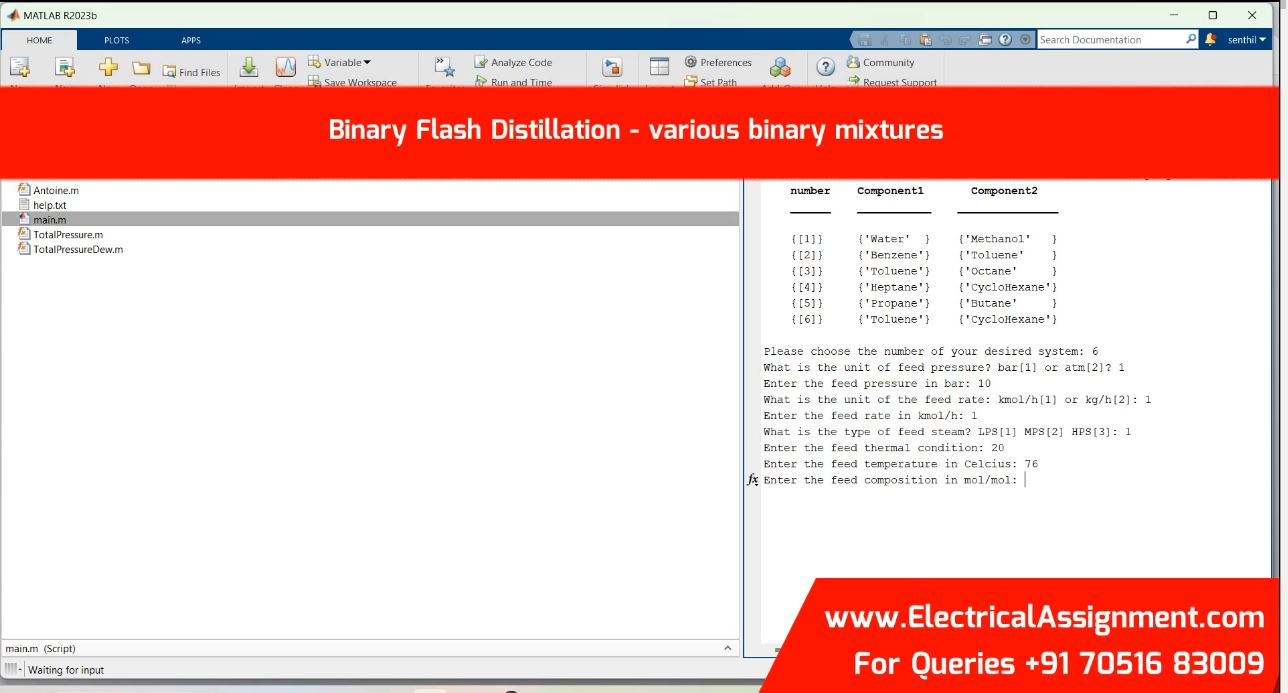Click the notifications bell icon
The width and height of the screenshot is (1288, 693).
[1212, 40]
